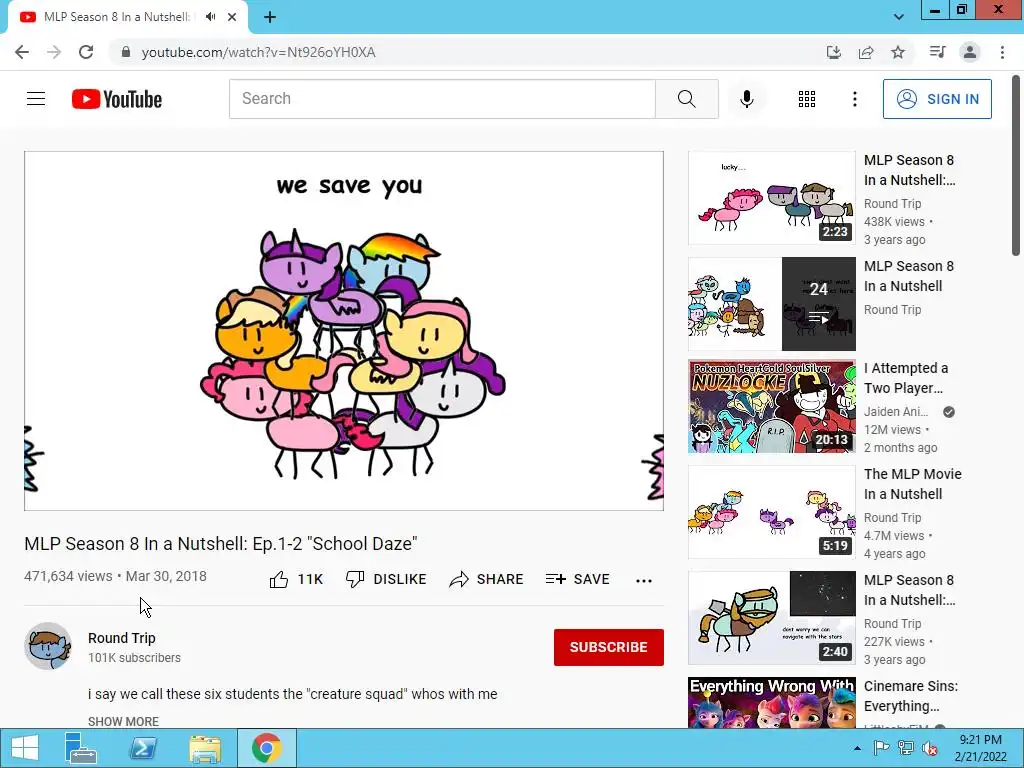This screenshot has height=768, width=1024.
Task: Open Server Manager from the taskbar
Action: [81, 748]
